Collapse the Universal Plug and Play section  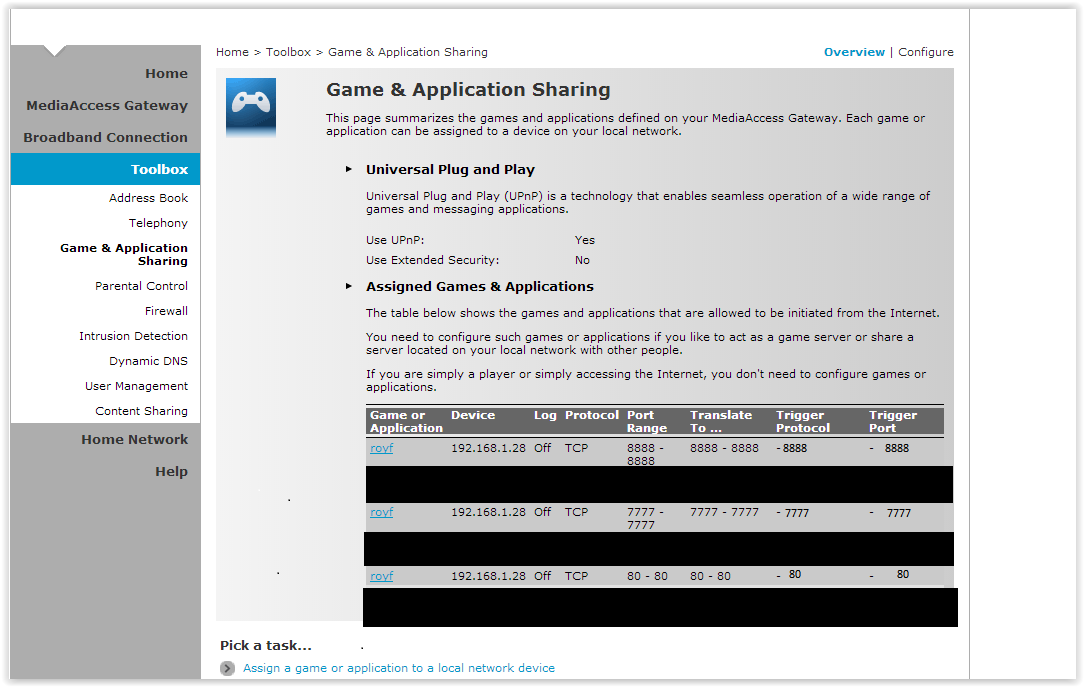coord(349,169)
